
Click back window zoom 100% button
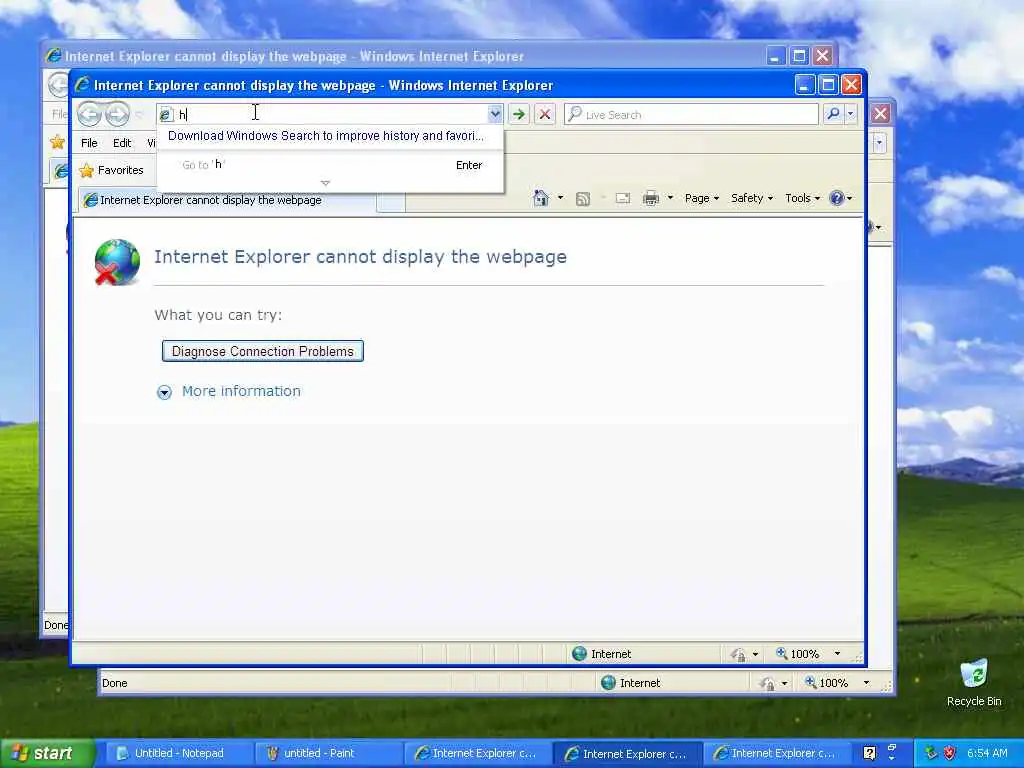[826, 682]
